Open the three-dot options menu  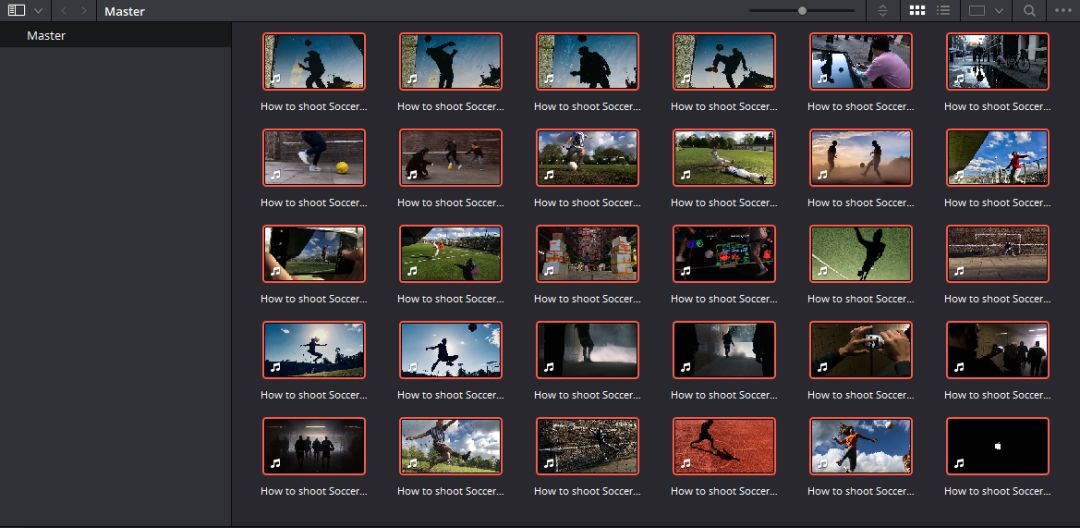click(1063, 10)
